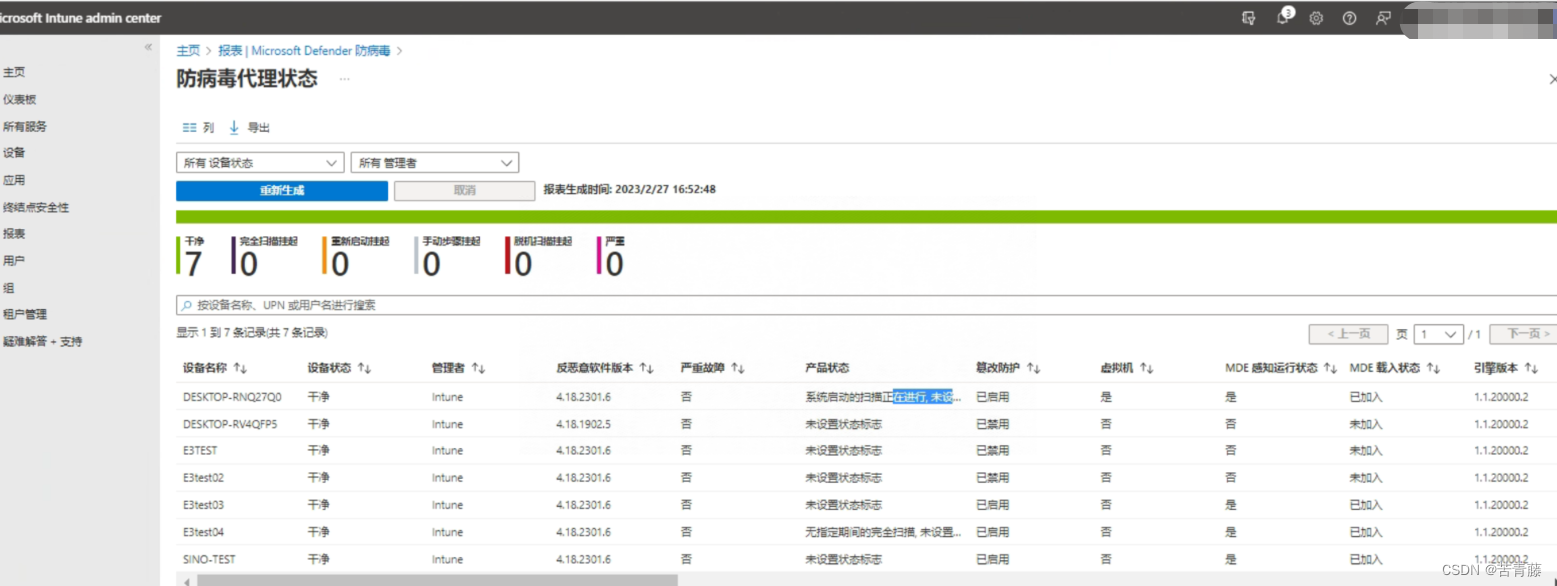The height and width of the screenshot is (586, 1557).
Task: Click the 列 columns button label
Action: (208, 128)
